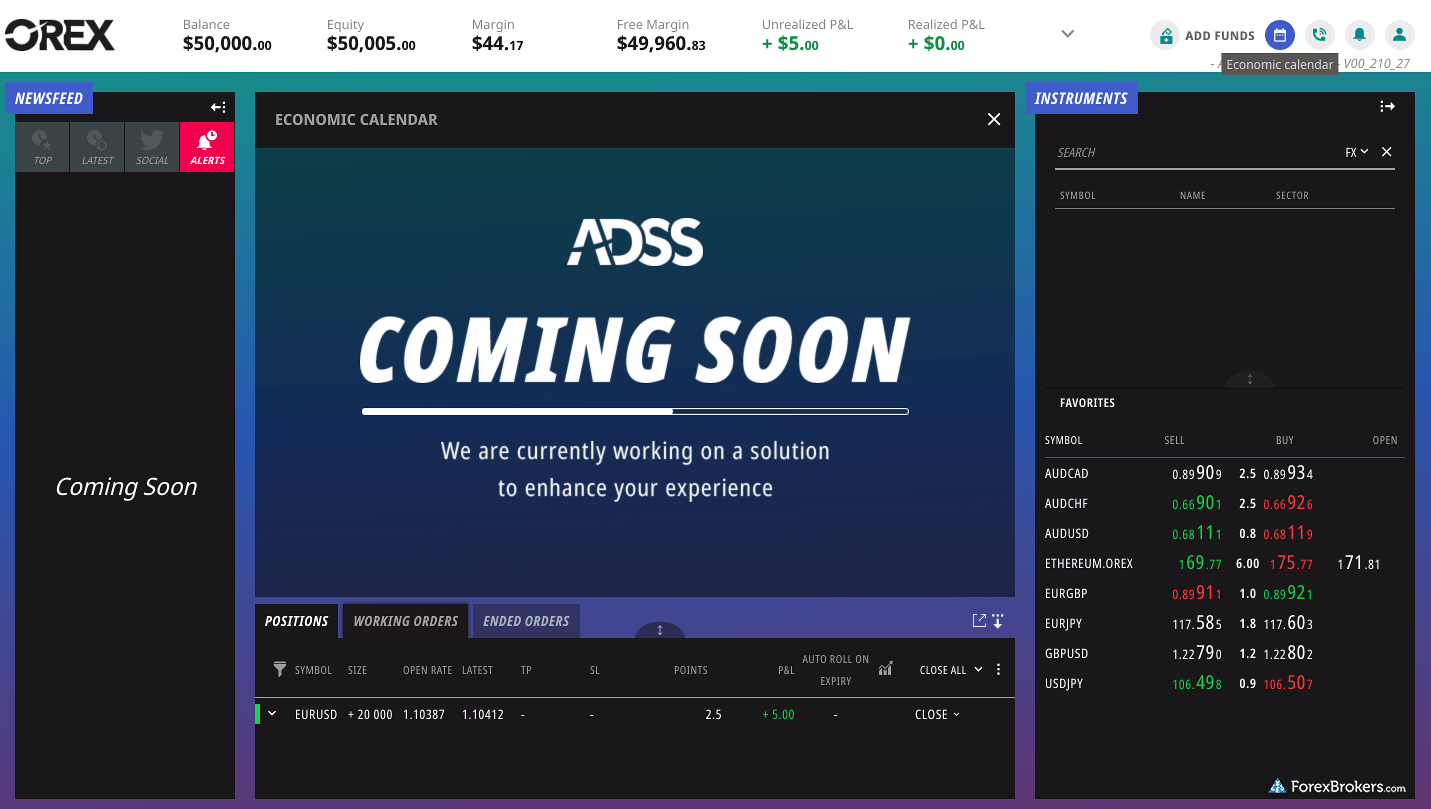Open the FX category dropdown

[x=1357, y=152]
